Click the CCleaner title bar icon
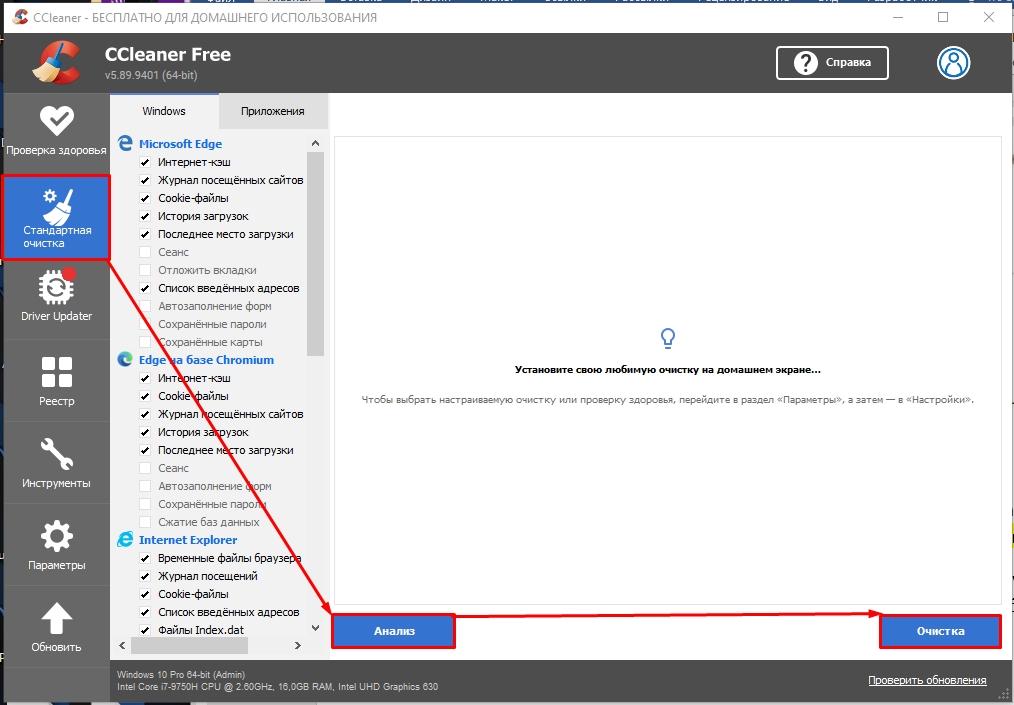 click(x=20, y=17)
